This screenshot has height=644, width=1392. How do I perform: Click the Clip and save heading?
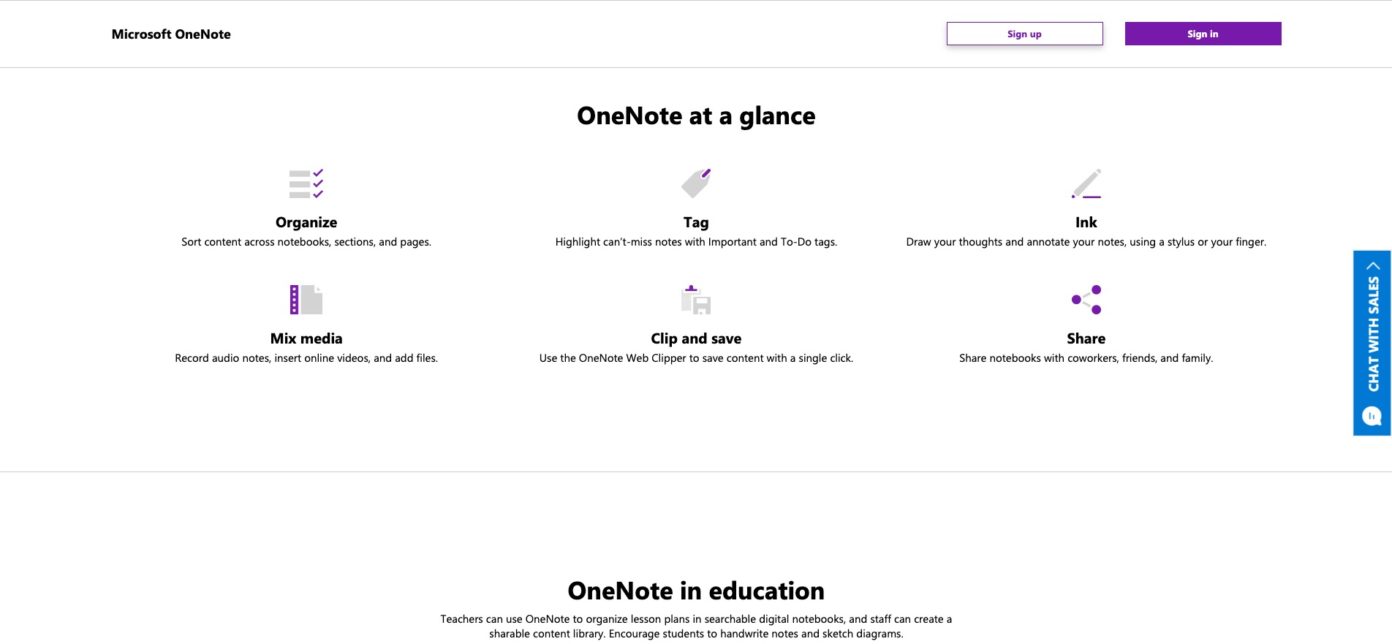point(695,338)
